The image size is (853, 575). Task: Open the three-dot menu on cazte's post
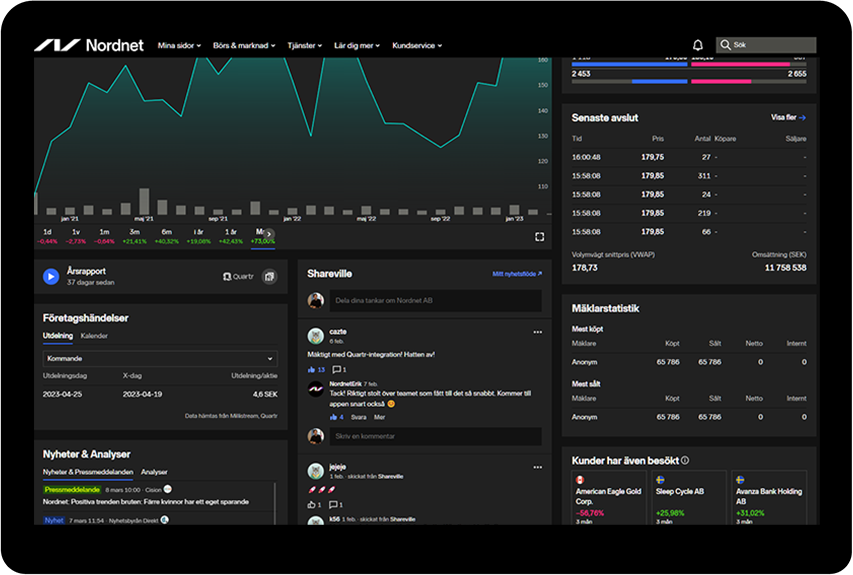click(x=537, y=332)
